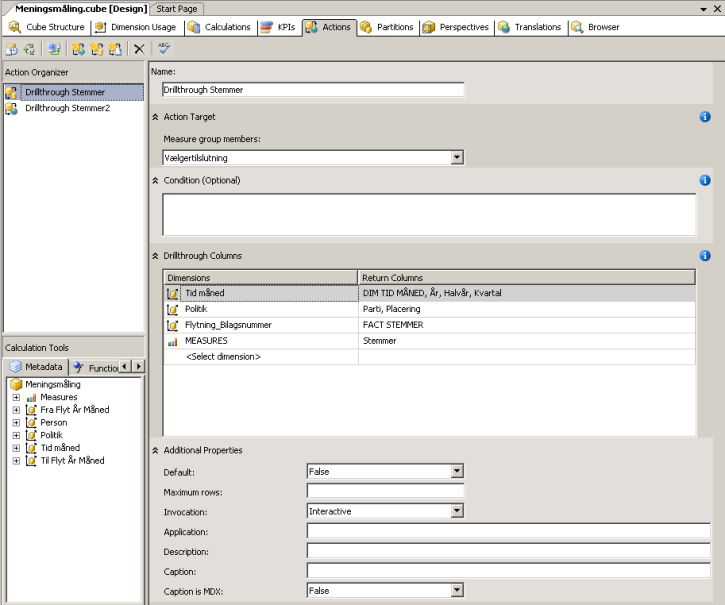The image size is (725, 605).
Task: Click the Drillthrough Stemmer2 action icon
Action: point(11,108)
